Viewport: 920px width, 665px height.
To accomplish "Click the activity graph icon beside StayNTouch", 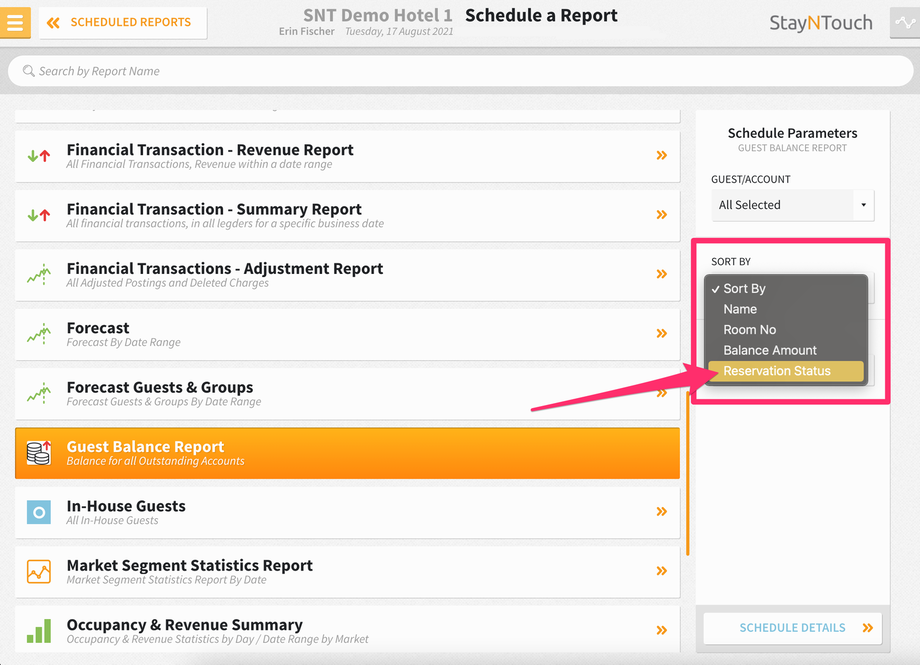I will (905, 22).
